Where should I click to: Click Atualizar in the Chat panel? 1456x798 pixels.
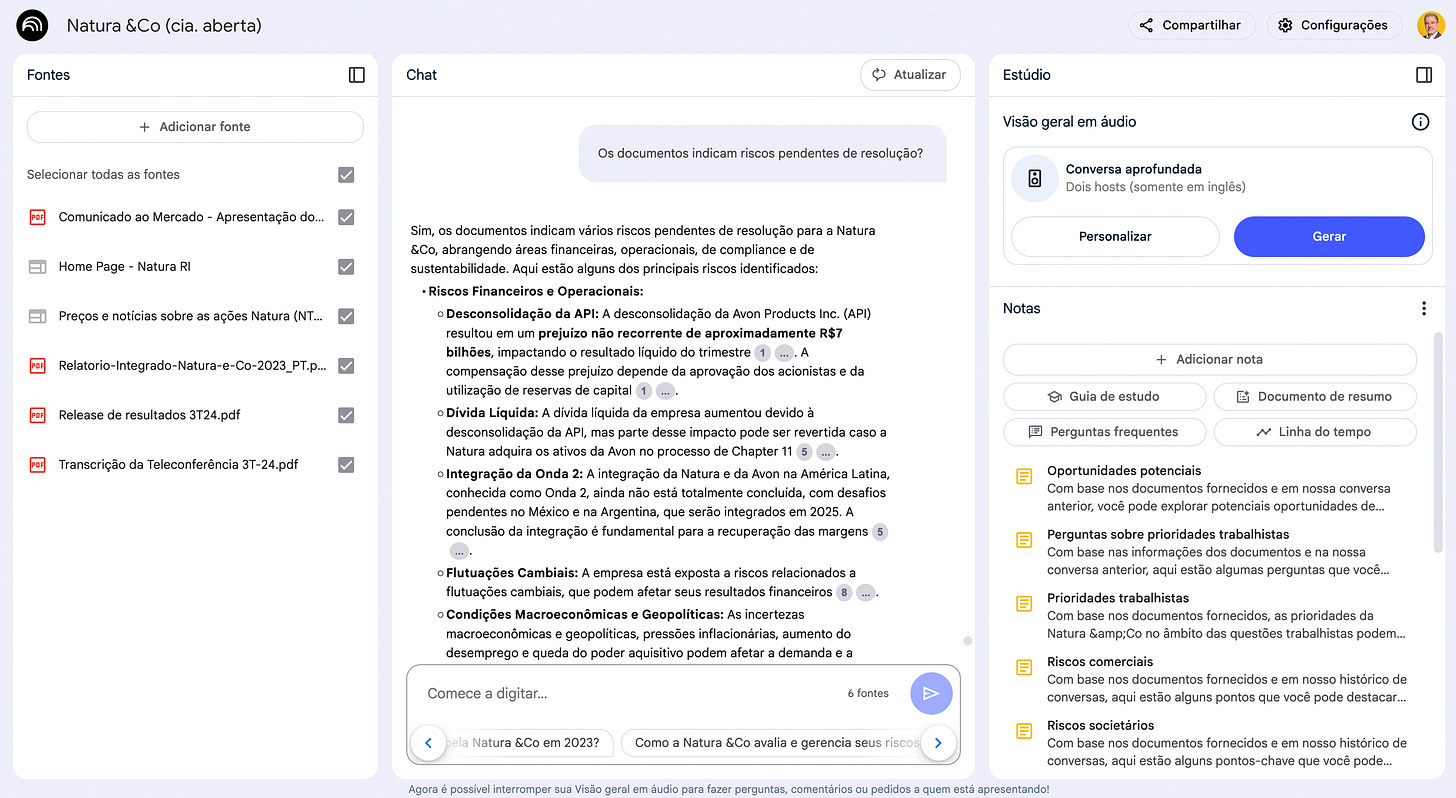coord(910,75)
